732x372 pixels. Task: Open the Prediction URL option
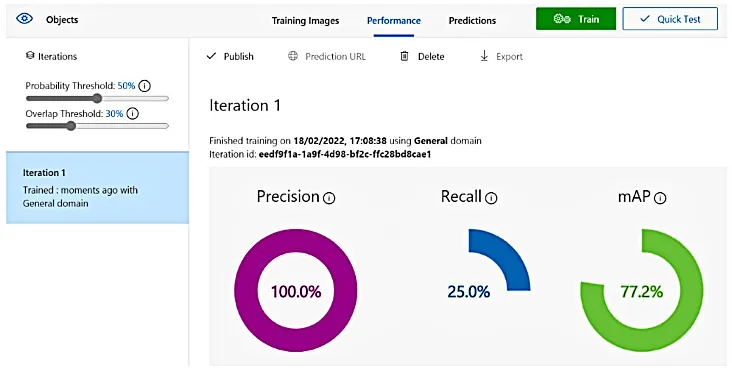[x=335, y=56]
